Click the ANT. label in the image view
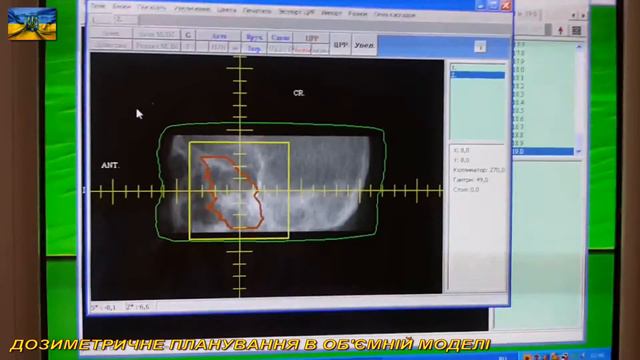Screen dimensions: 640x360 (x=110, y=165)
